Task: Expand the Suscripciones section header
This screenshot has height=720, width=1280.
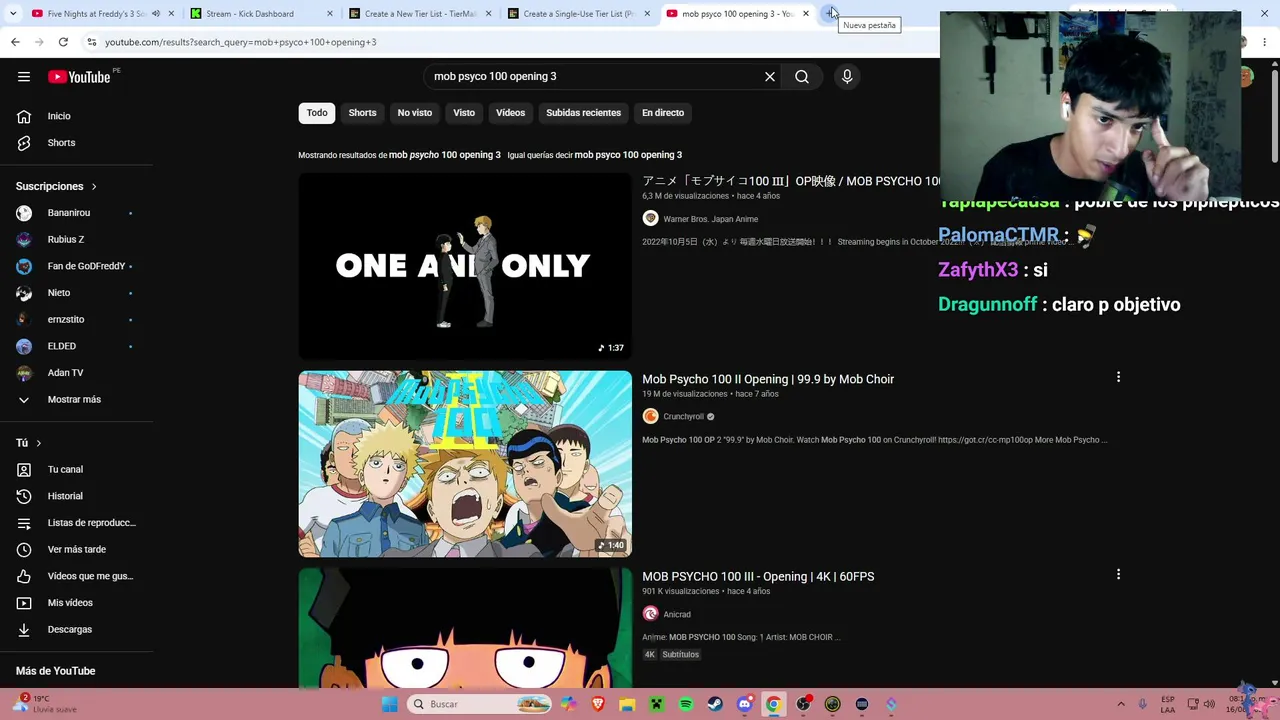Action: [x=57, y=187]
